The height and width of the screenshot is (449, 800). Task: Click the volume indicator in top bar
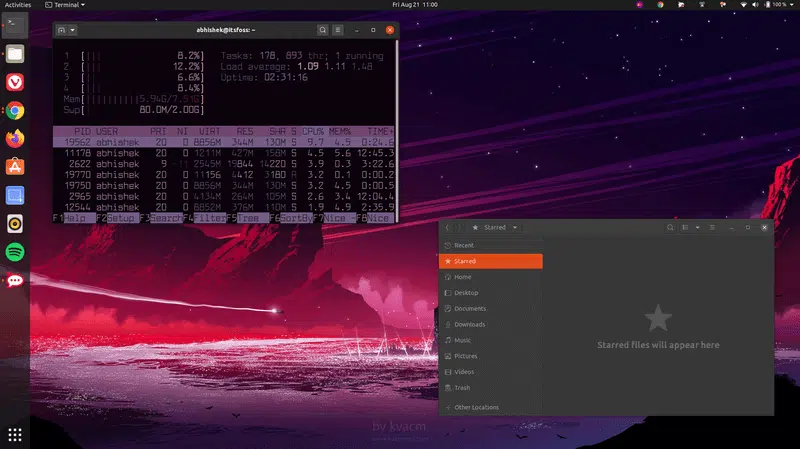click(755, 5)
